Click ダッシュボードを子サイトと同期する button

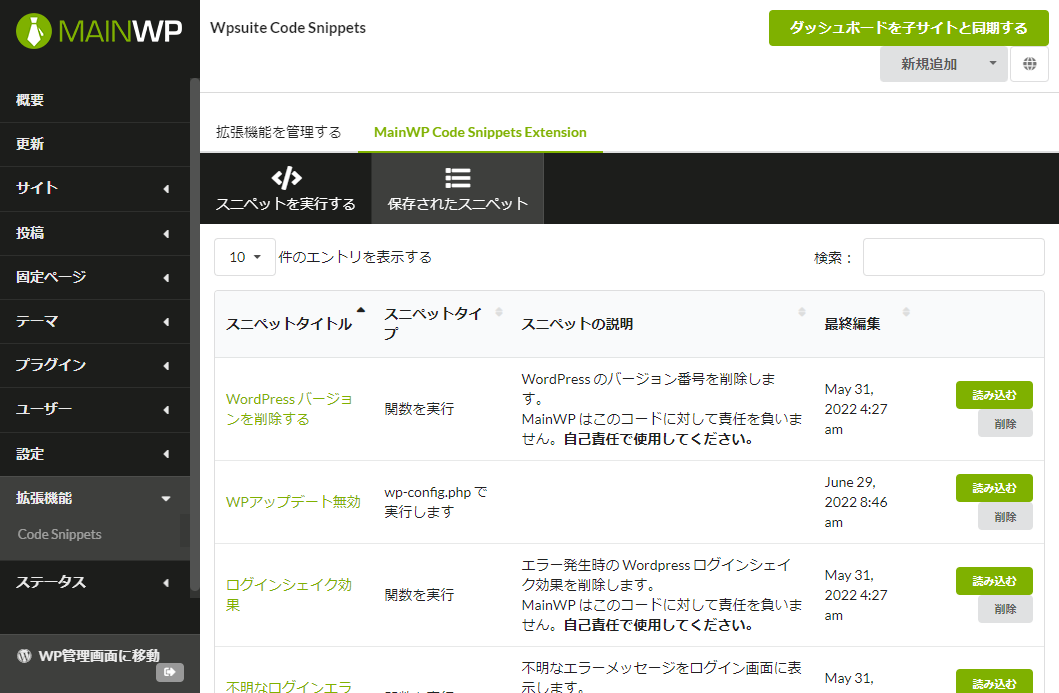tap(908, 28)
